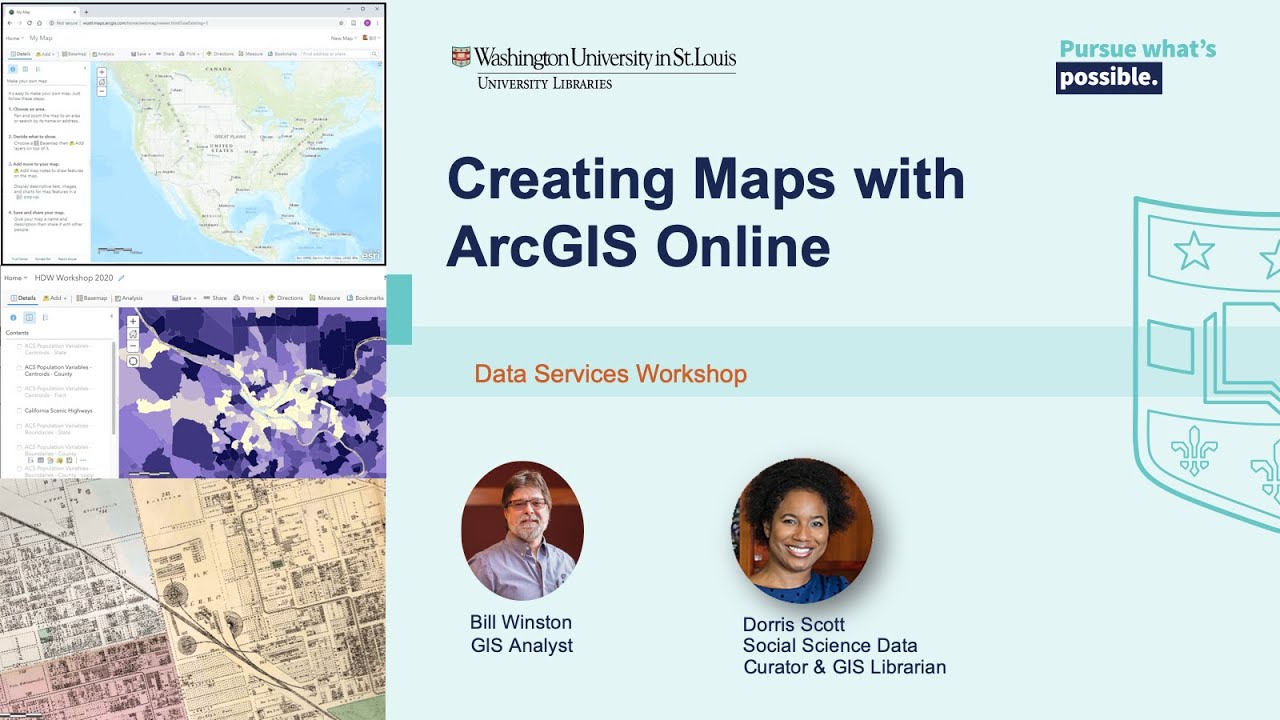The image size is (1280, 720).
Task: Toggle ACS Population Variables Centroids - County checkbox
Action: [19, 367]
